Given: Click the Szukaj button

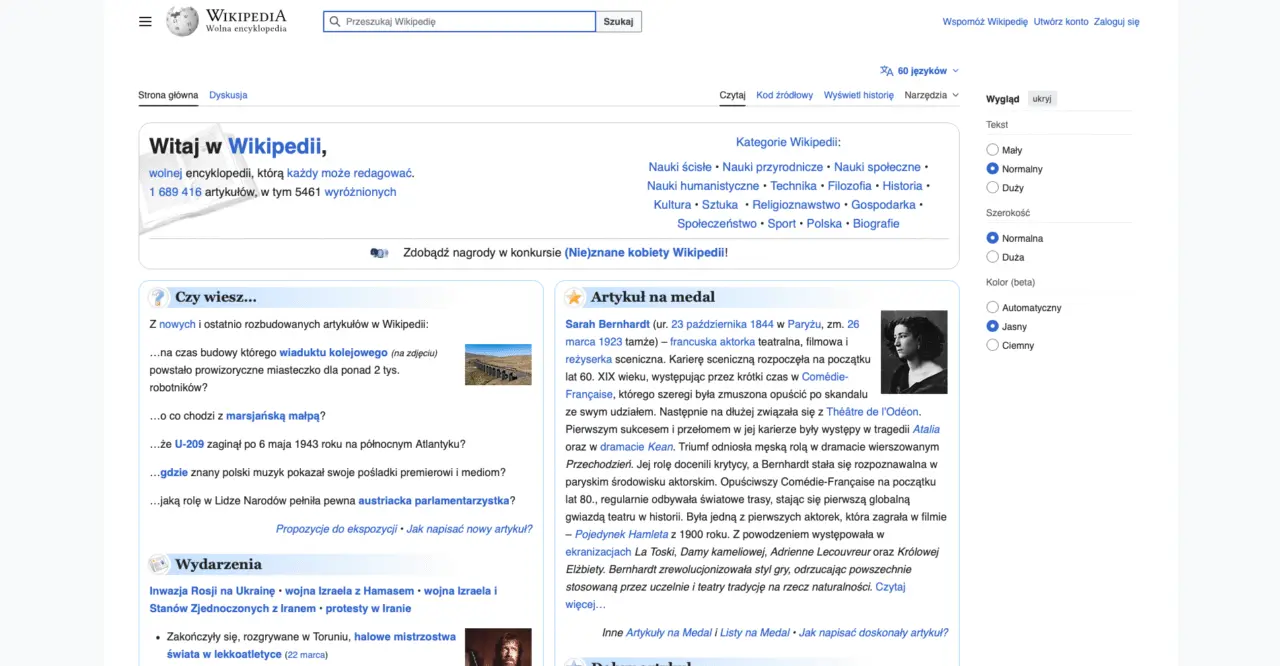Looking at the screenshot, I should [x=619, y=20].
